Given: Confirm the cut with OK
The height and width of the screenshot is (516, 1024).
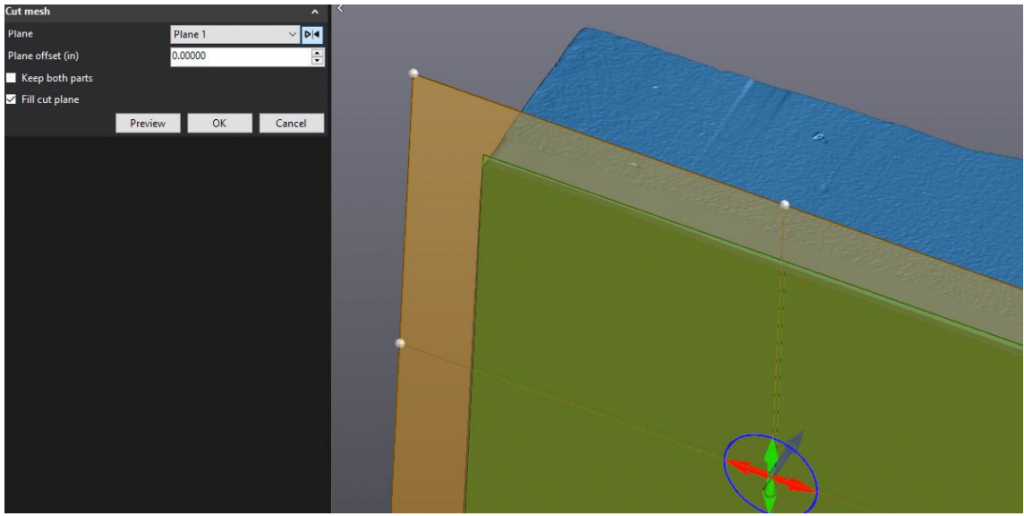Looking at the screenshot, I should pos(219,123).
